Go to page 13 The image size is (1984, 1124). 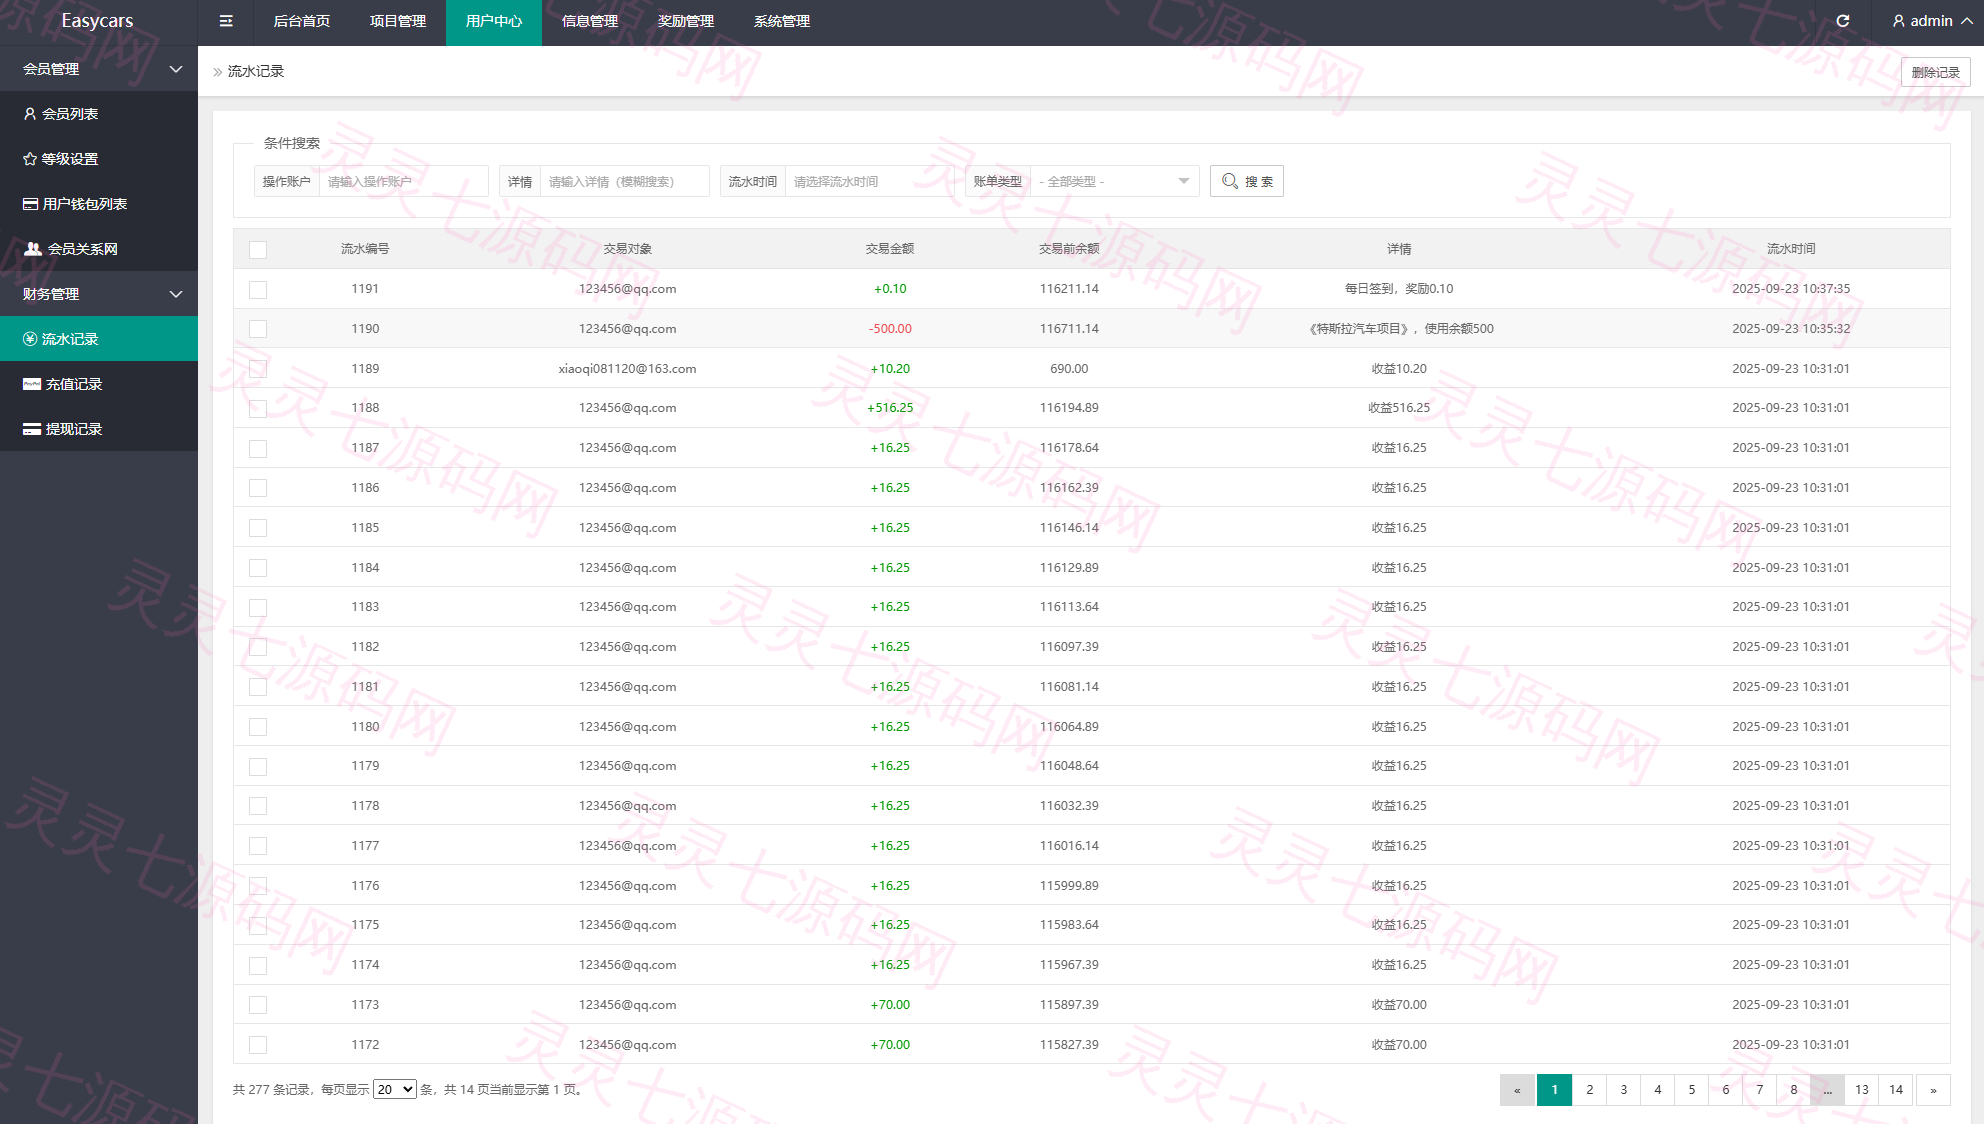coord(1862,1090)
